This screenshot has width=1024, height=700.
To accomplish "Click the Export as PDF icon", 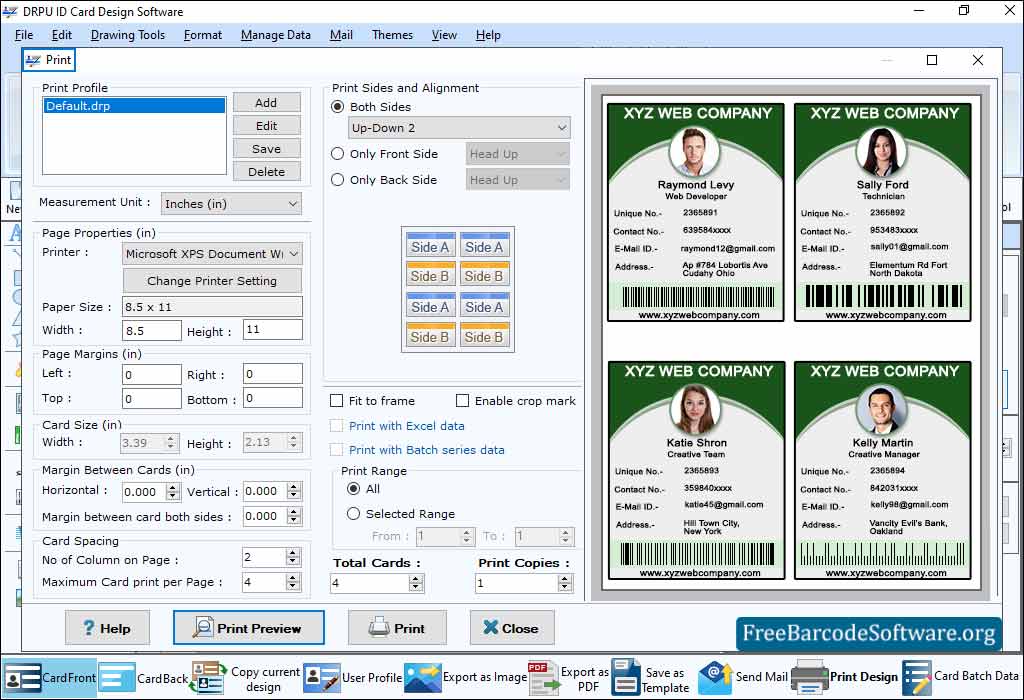I will point(543,678).
